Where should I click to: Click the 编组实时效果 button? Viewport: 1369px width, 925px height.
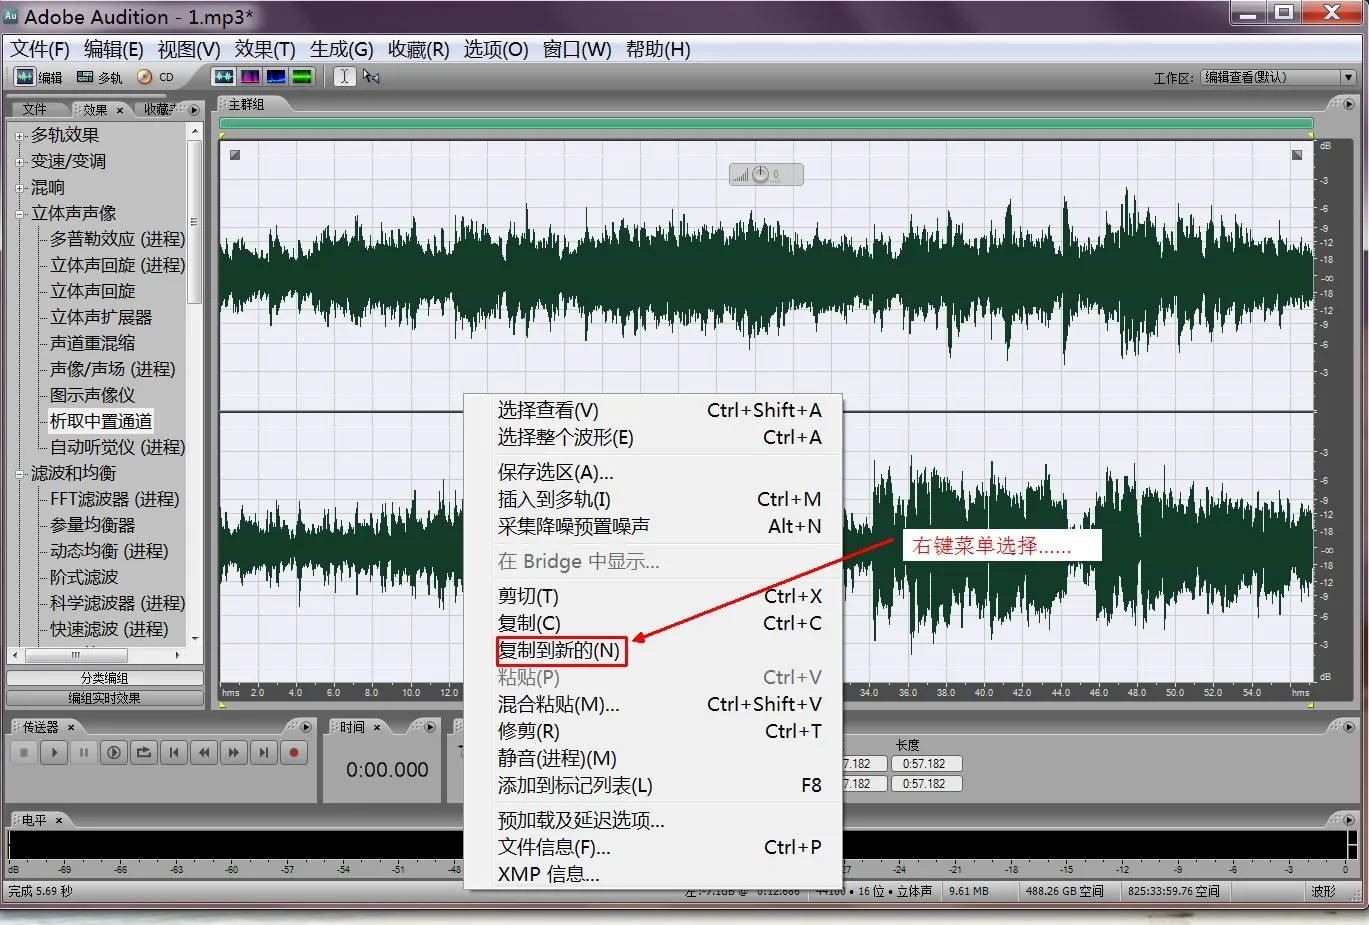(104, 698)
